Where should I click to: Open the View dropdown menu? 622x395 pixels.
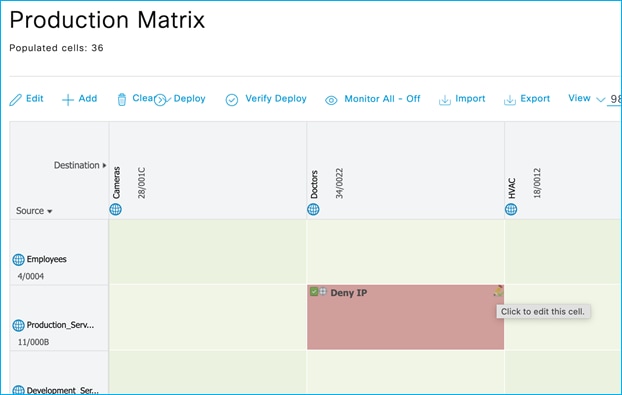586,98
